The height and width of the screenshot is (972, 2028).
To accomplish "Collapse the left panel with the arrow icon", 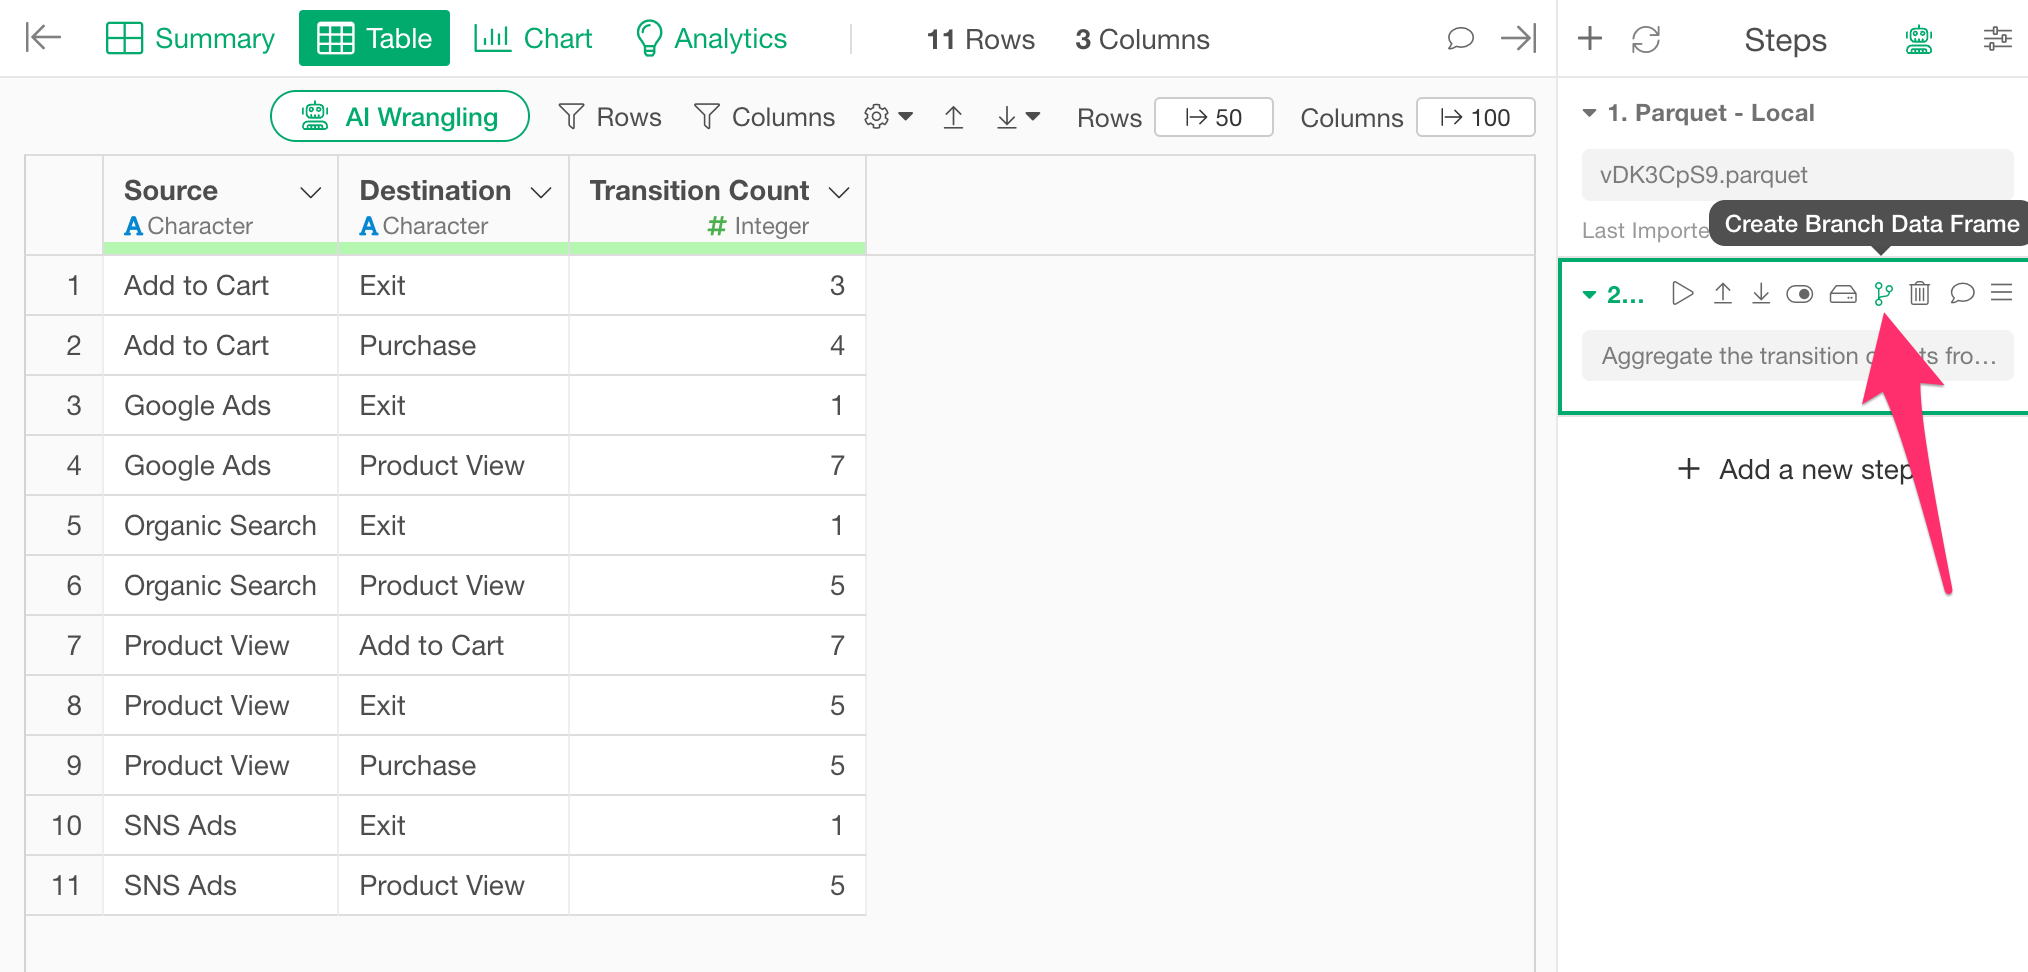I will click(x=43, y=38).
